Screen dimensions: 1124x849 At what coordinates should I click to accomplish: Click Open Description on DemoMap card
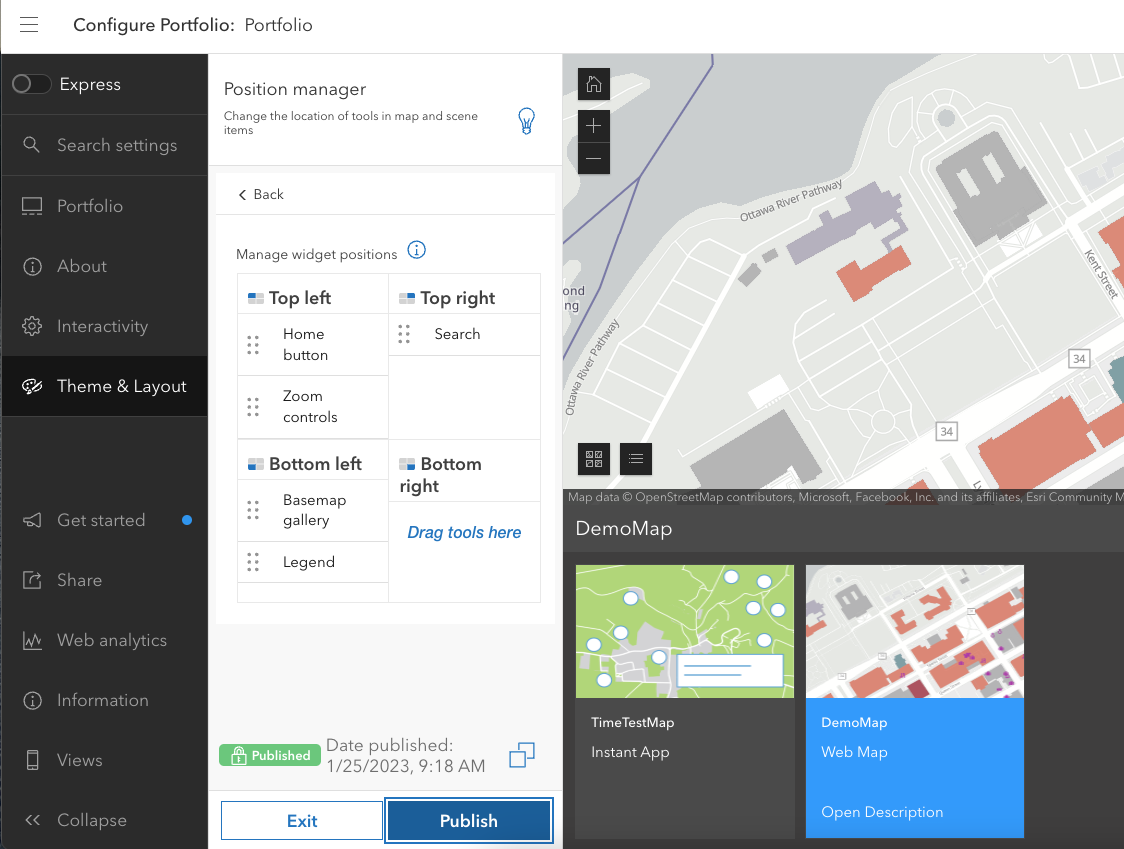882,812
